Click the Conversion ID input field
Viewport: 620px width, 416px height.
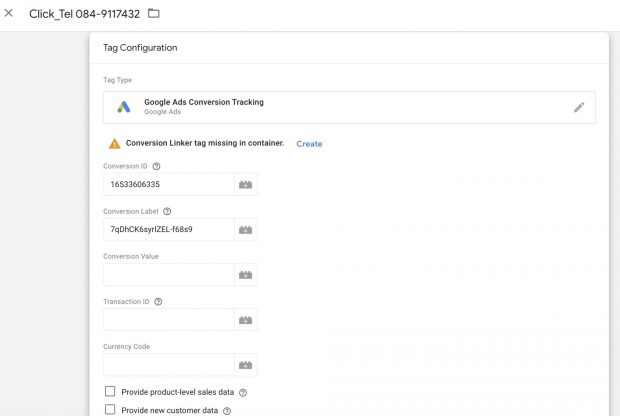click(x=169, y=184)
